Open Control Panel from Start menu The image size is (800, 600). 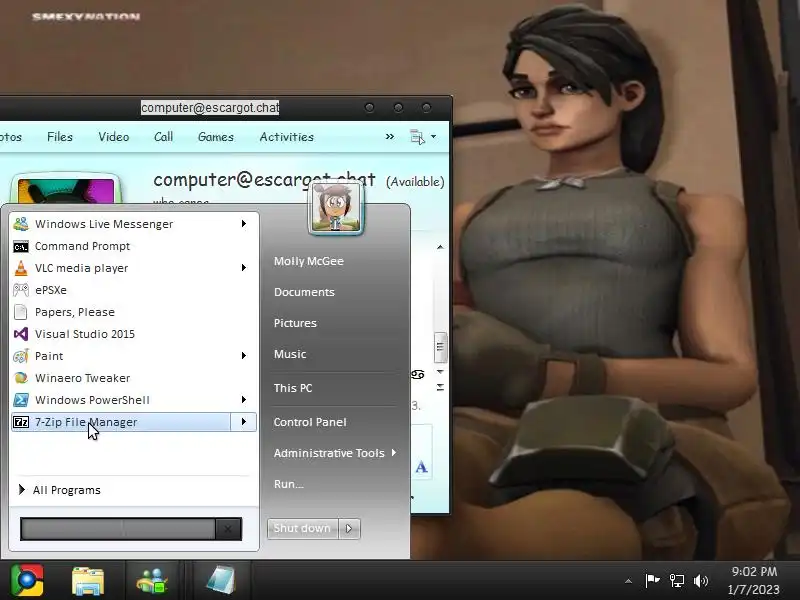pyautogui.click(x=310, y=422)
